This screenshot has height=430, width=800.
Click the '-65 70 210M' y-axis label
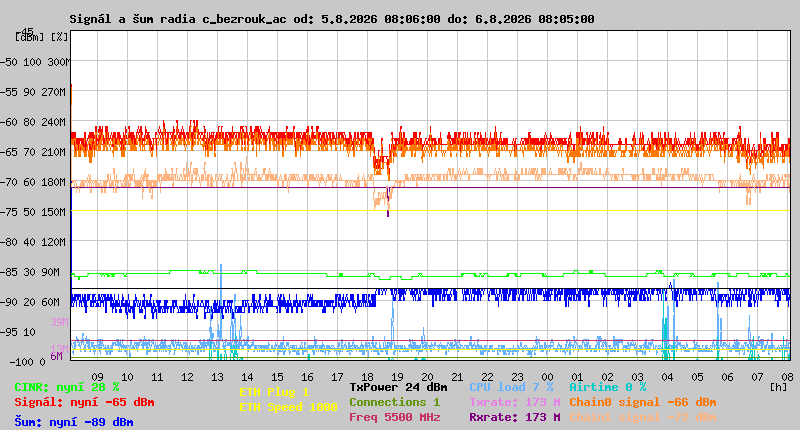click(33, 152)
